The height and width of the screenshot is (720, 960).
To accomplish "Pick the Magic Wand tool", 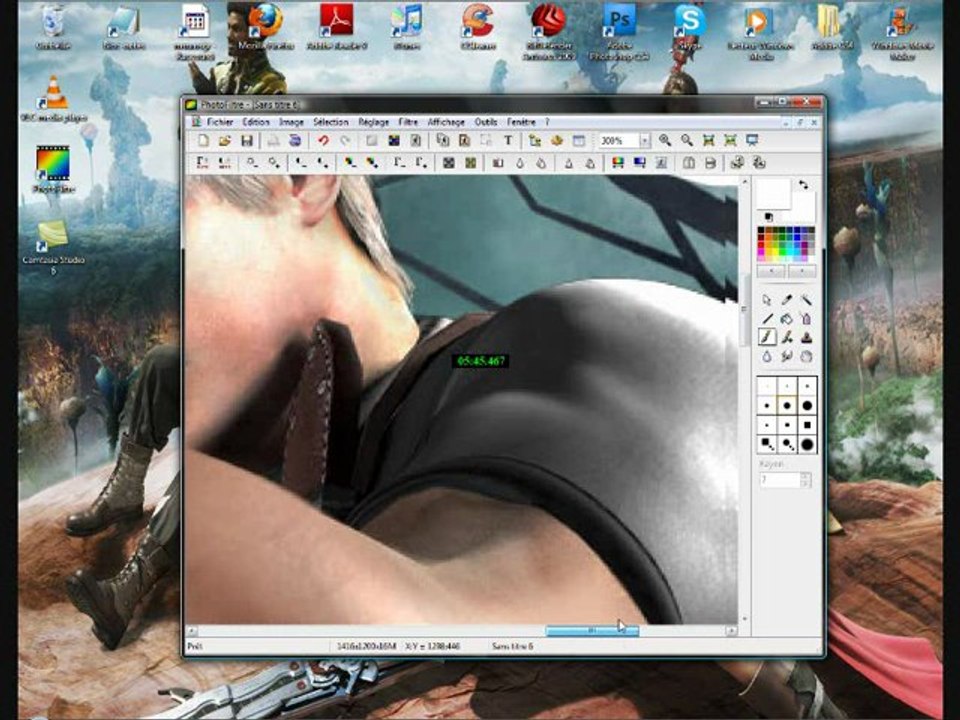I will click(x=806, y=300).
